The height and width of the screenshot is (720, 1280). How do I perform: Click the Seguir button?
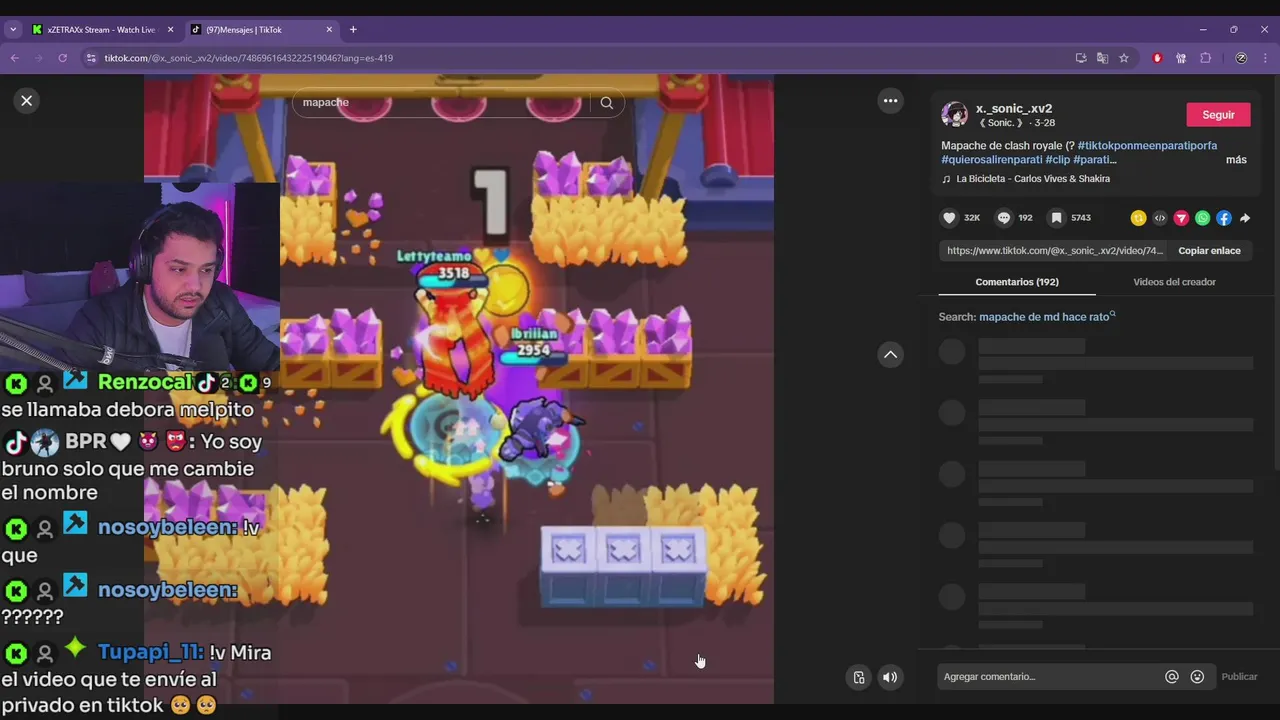point(1218,115)
